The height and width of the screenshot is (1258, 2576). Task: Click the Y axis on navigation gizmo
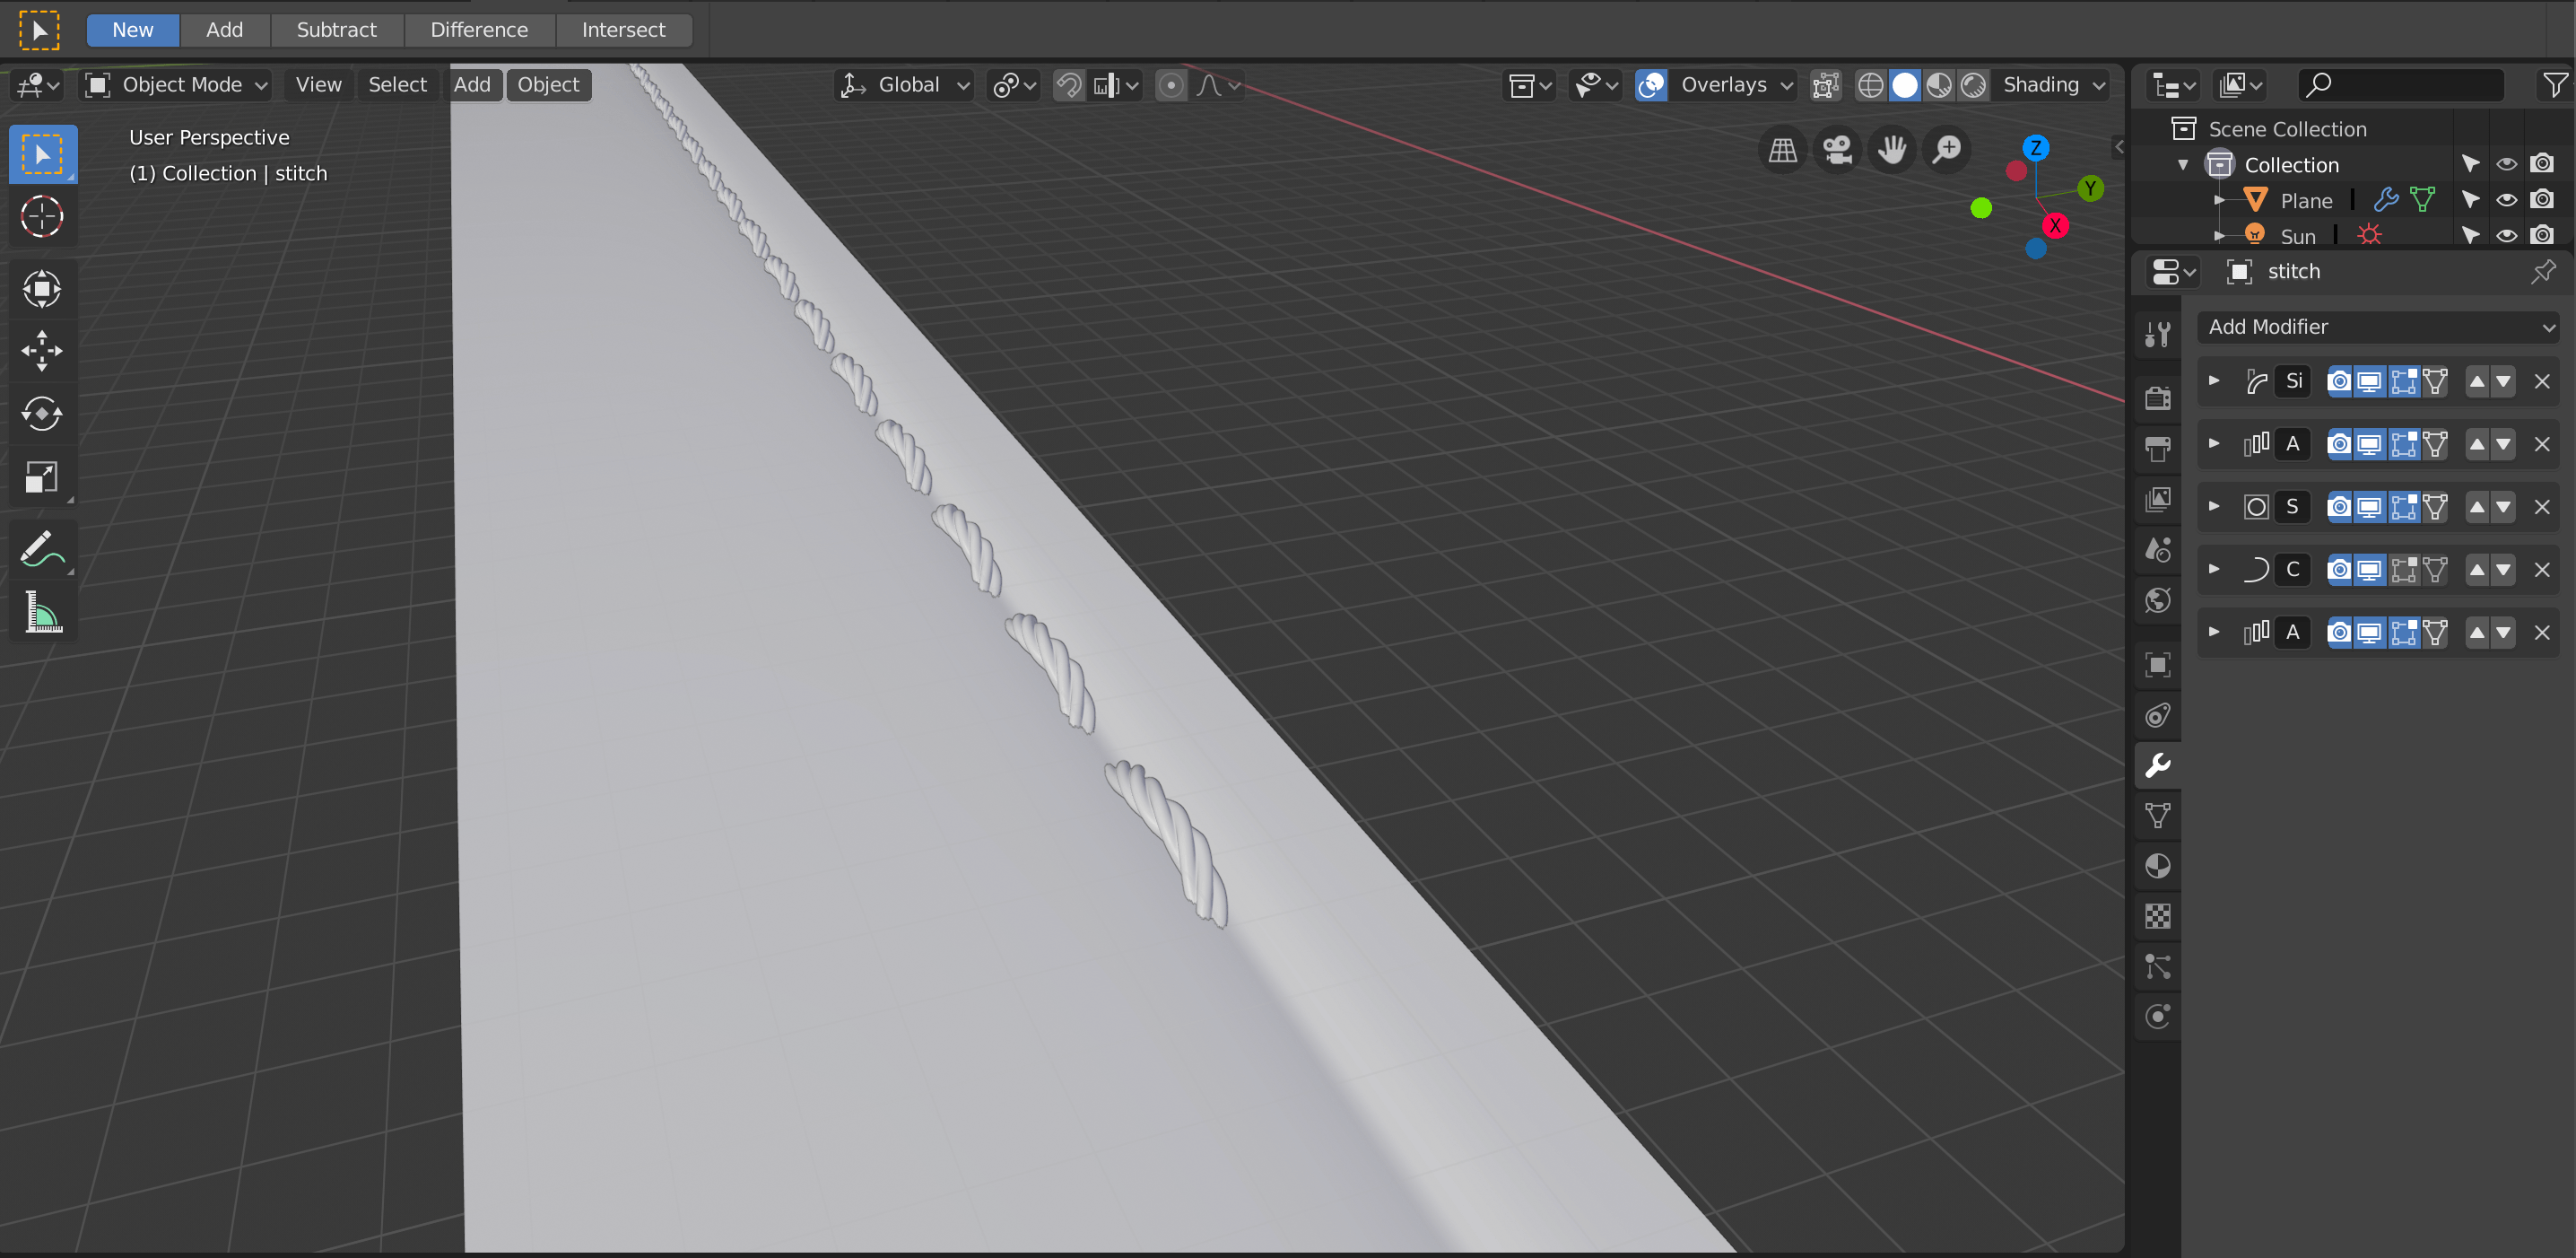point(2090,188)
